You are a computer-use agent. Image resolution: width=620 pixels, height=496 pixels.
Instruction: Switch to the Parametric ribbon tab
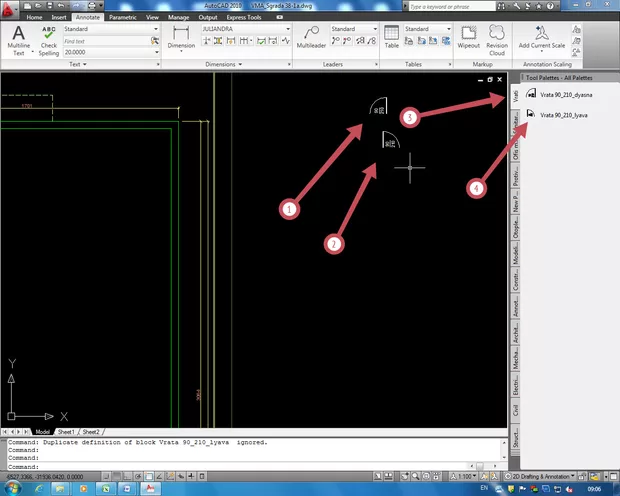click(123, 18)
